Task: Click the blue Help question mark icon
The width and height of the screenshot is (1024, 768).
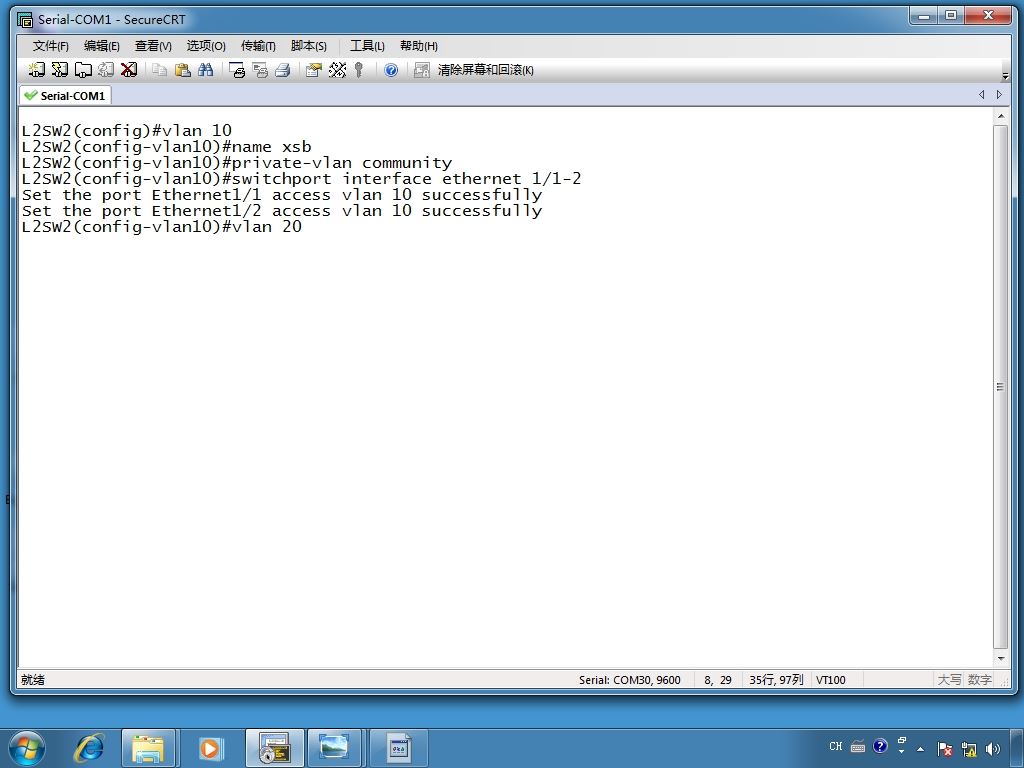Action: pos(391,70)
